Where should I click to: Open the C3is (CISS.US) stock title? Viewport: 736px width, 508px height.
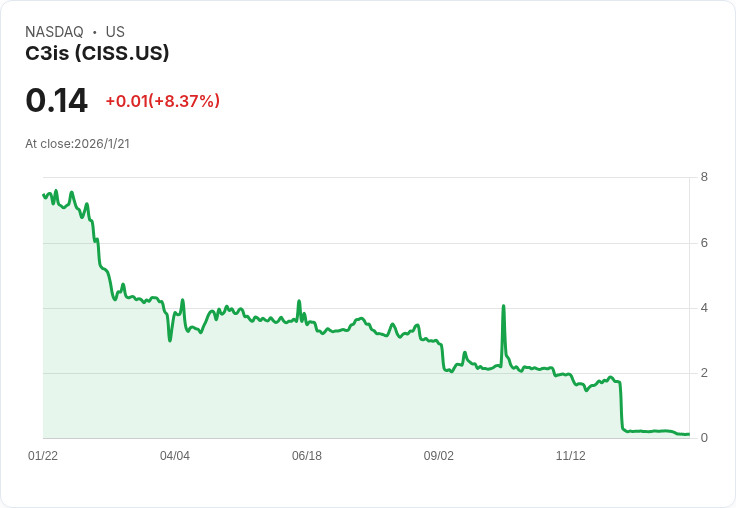(x=97, y=53)
